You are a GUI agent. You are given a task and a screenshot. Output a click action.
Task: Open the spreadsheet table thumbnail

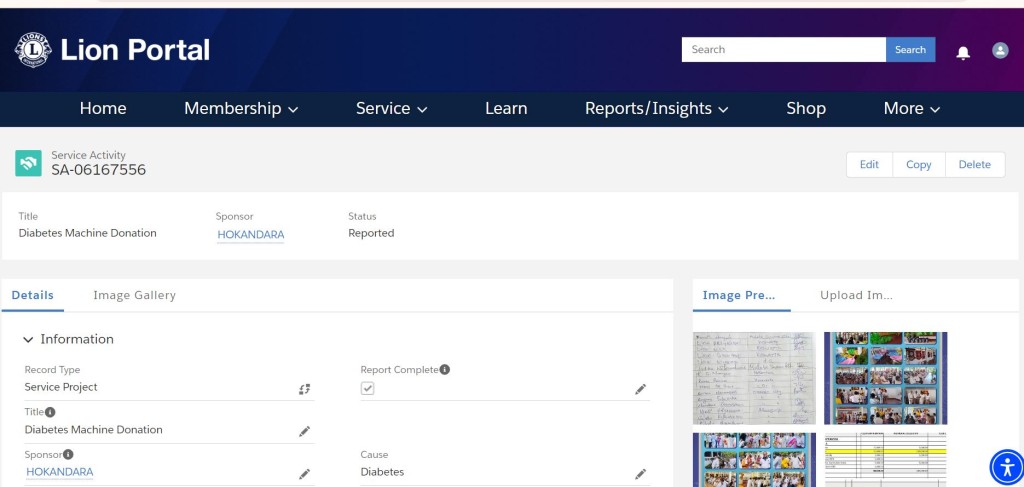coord(885,460)
